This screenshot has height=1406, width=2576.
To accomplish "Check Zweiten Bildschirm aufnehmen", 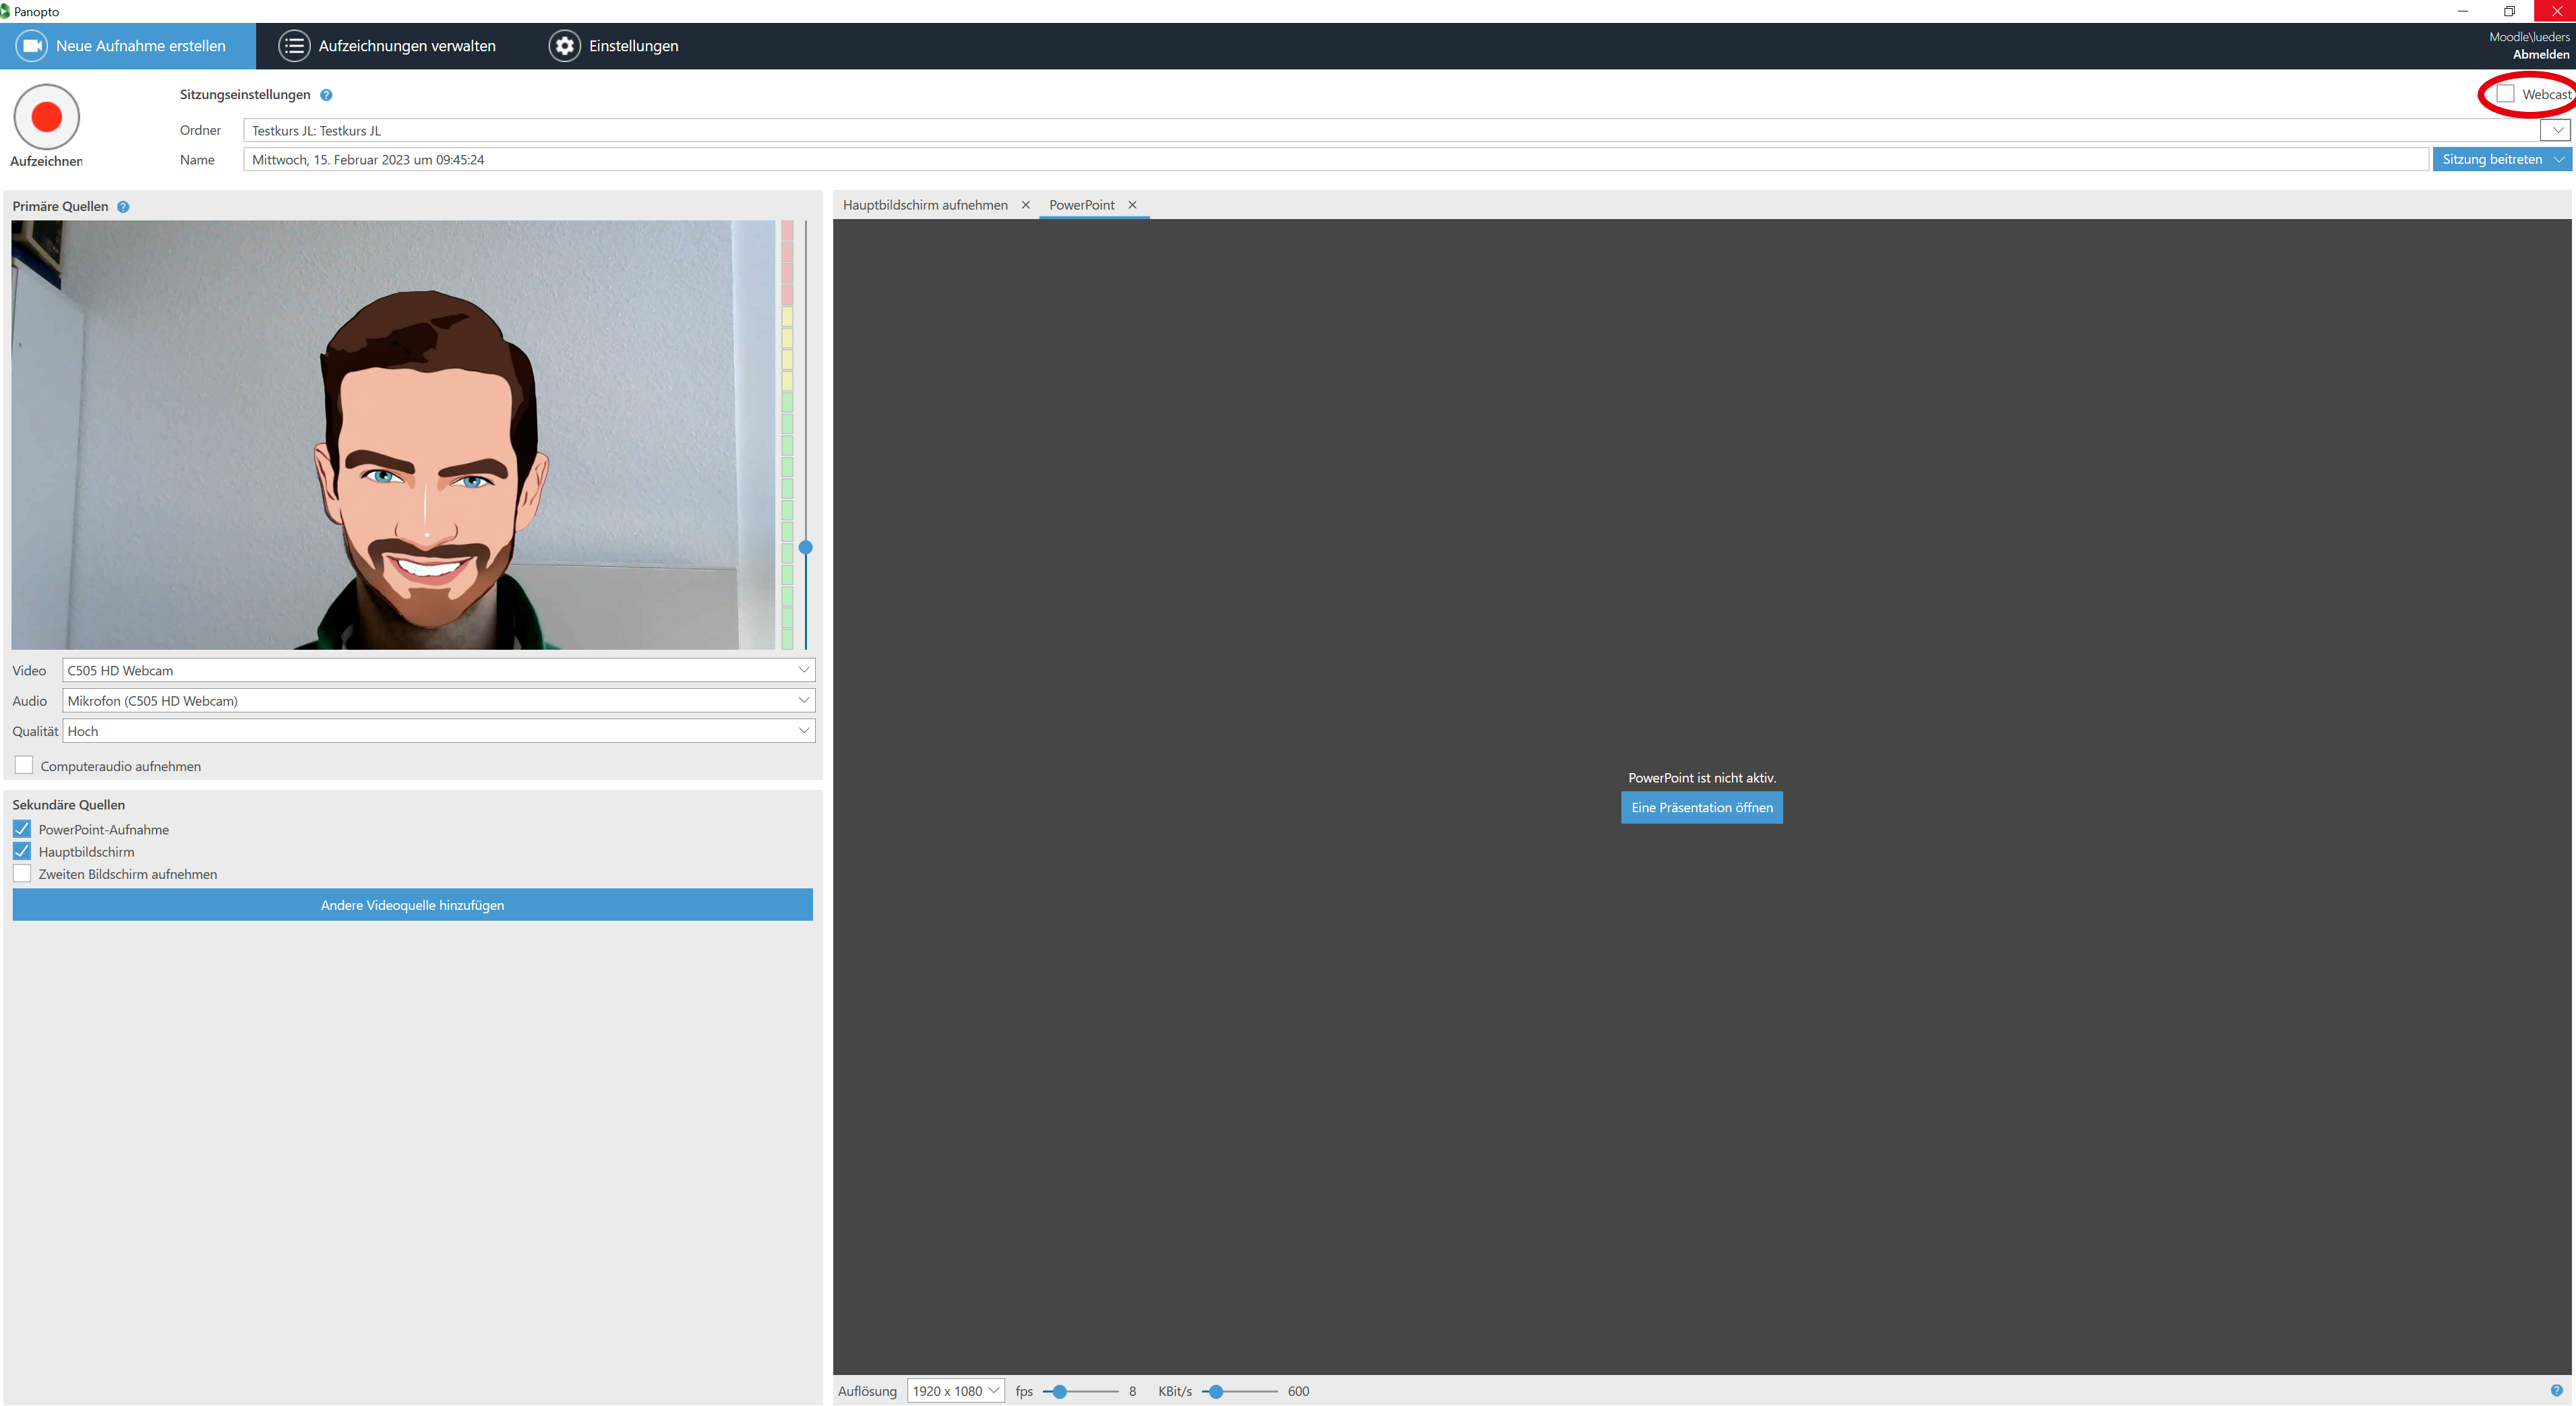I will coord(22,873).
